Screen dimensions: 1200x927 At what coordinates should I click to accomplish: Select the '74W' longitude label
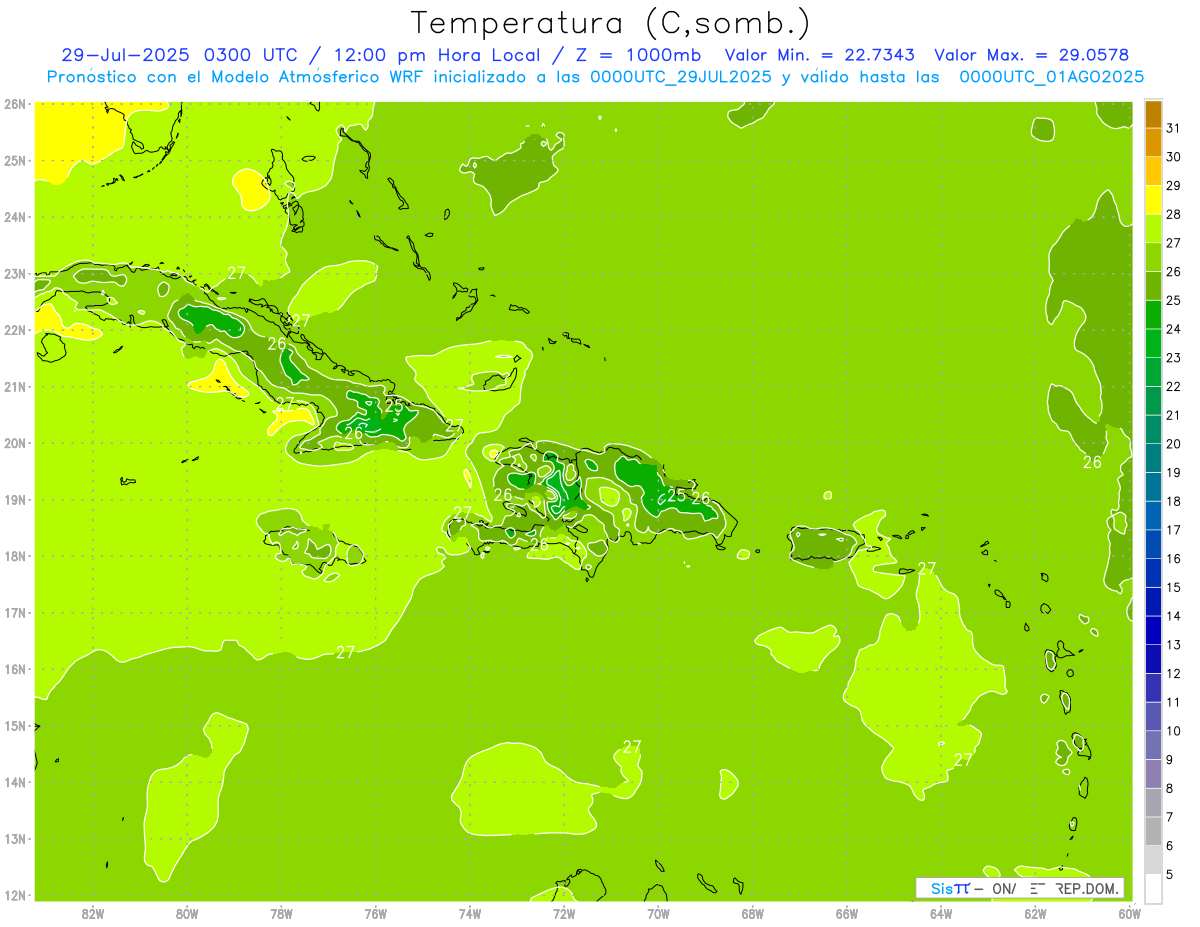coord(470,914)
